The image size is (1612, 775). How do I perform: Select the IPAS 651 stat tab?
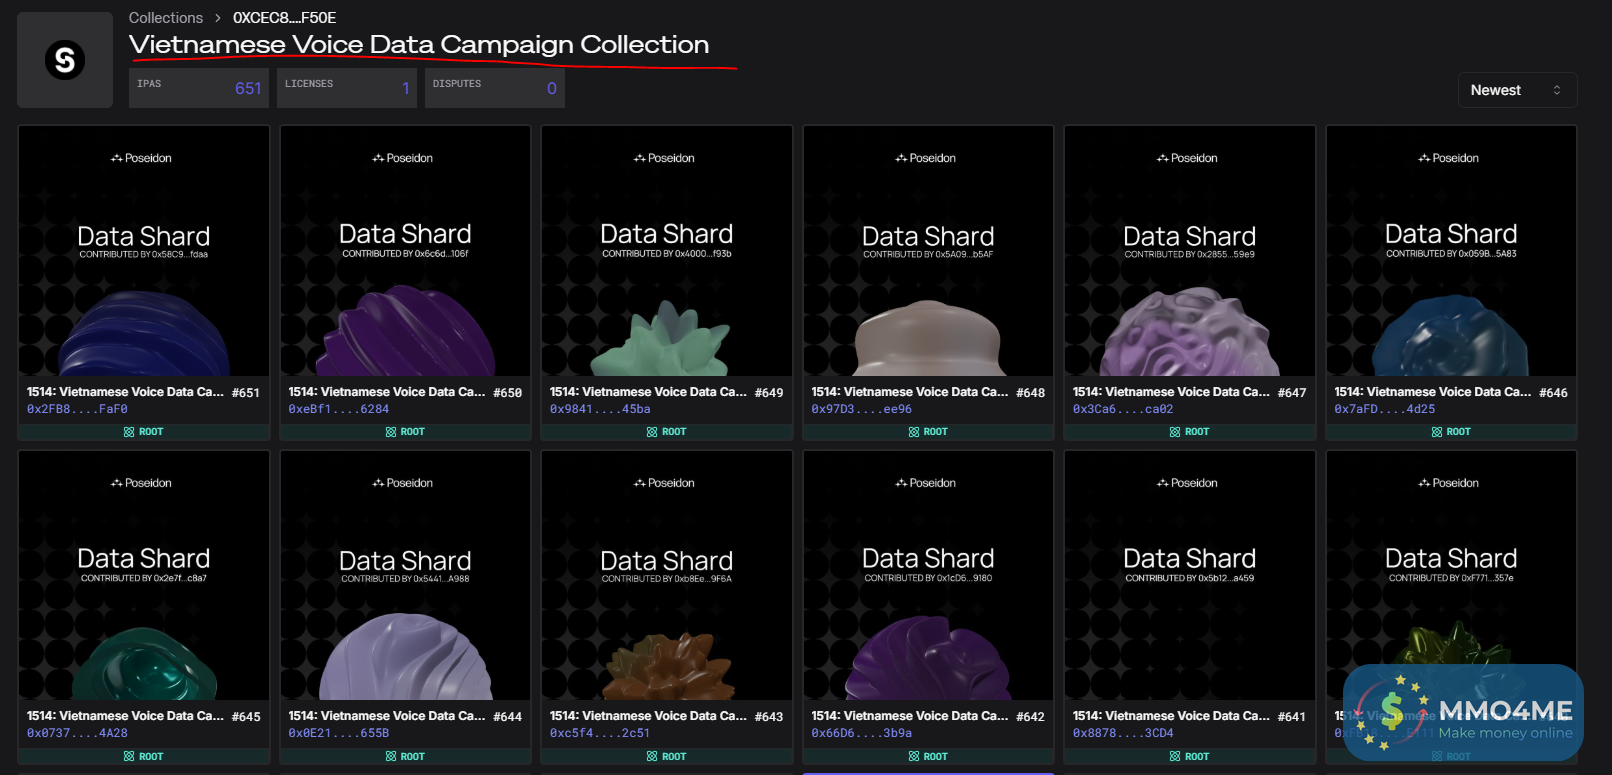(x=199, y=88)
